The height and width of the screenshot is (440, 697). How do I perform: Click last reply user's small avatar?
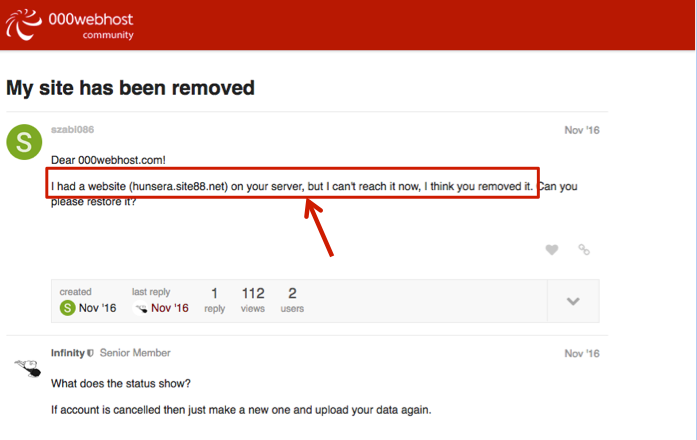[140, 308]
